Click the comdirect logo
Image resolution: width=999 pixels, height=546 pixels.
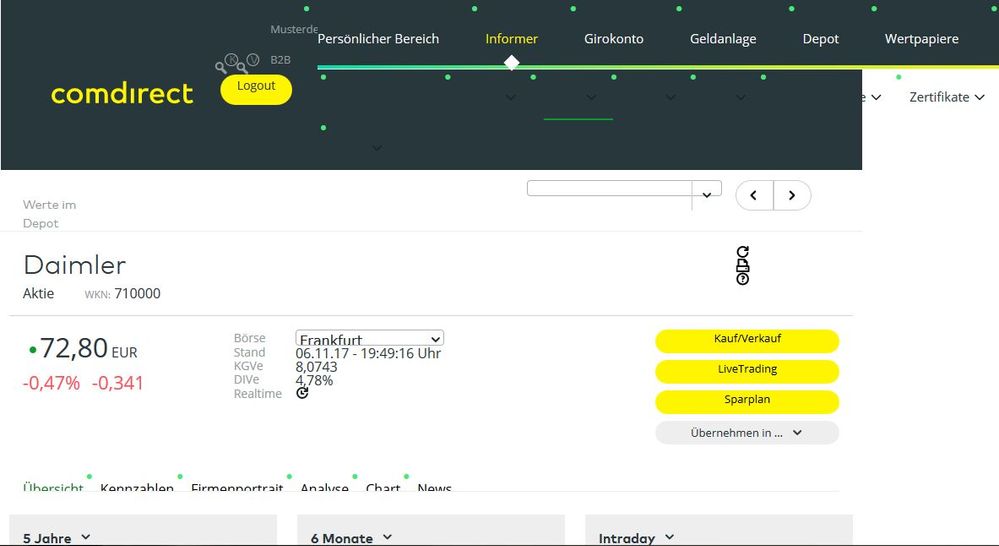pos(122,94)
